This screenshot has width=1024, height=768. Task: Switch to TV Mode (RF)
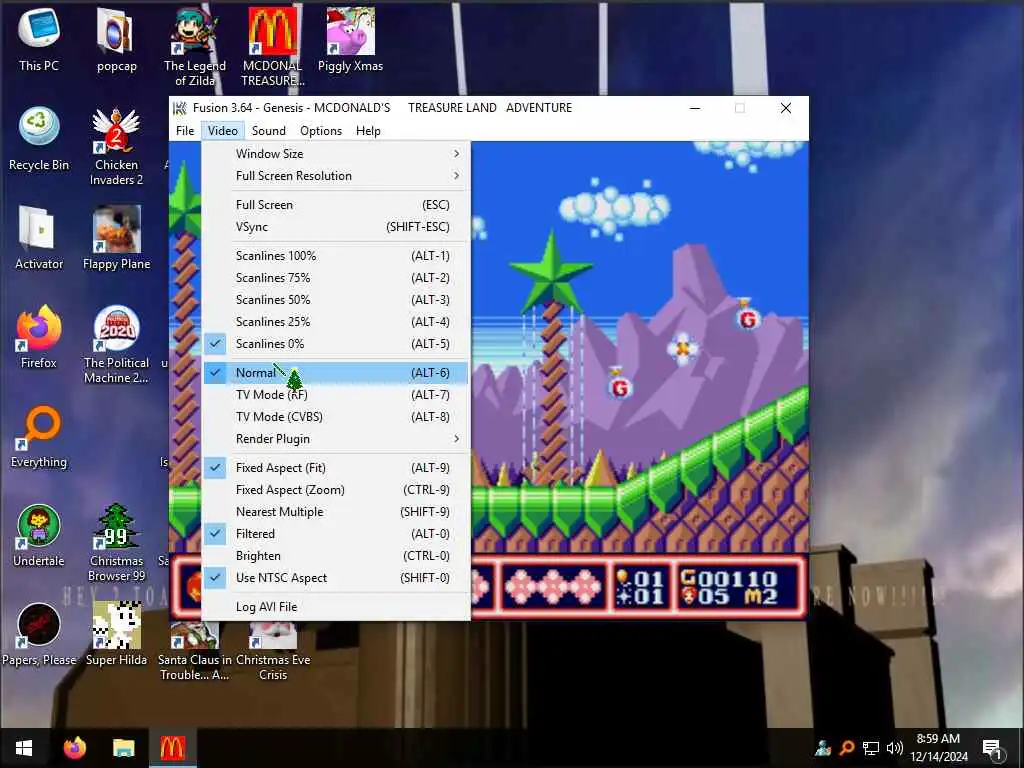coord(336,394)
